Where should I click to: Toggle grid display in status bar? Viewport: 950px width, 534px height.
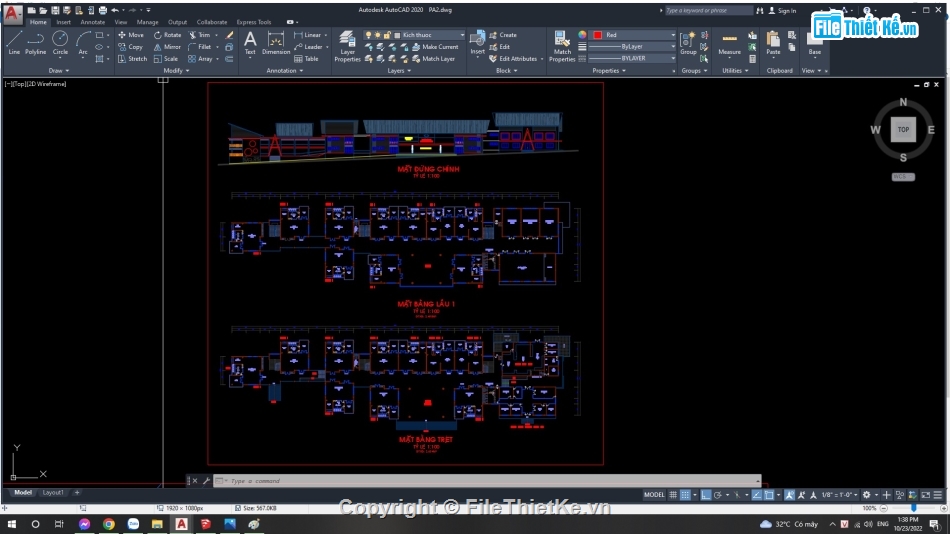click(x=673, y=495)
